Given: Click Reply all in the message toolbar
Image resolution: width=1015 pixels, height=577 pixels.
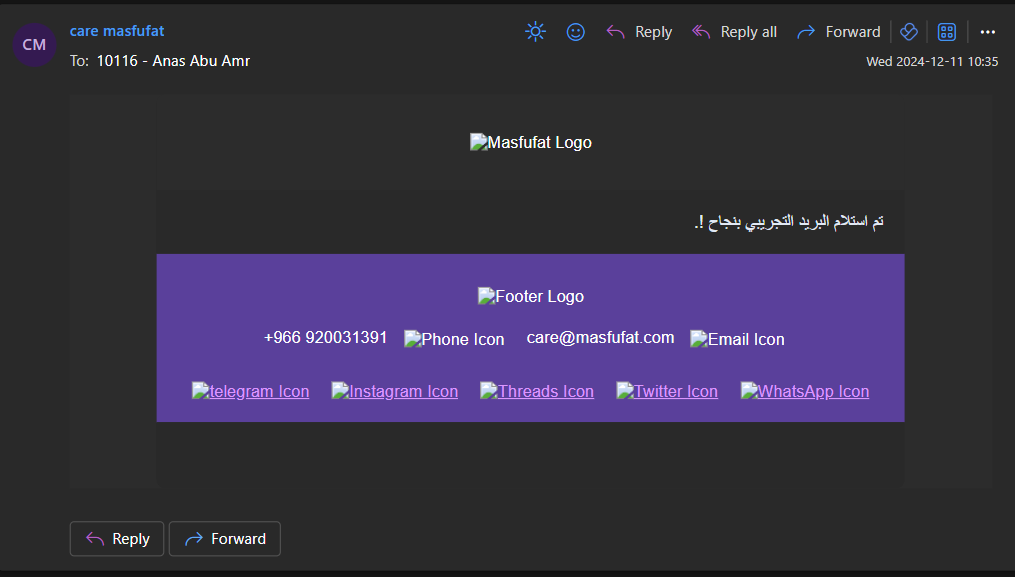Looking at the screenshot, I should tap(734, 32).
